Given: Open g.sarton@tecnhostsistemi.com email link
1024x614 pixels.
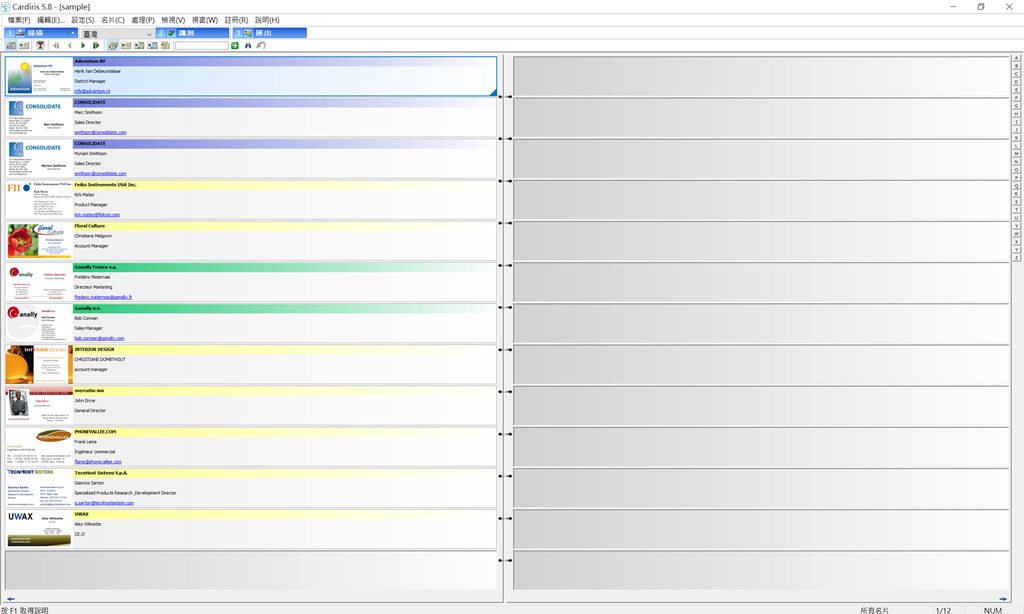Looking at the screenshot, I should point(104,503).
